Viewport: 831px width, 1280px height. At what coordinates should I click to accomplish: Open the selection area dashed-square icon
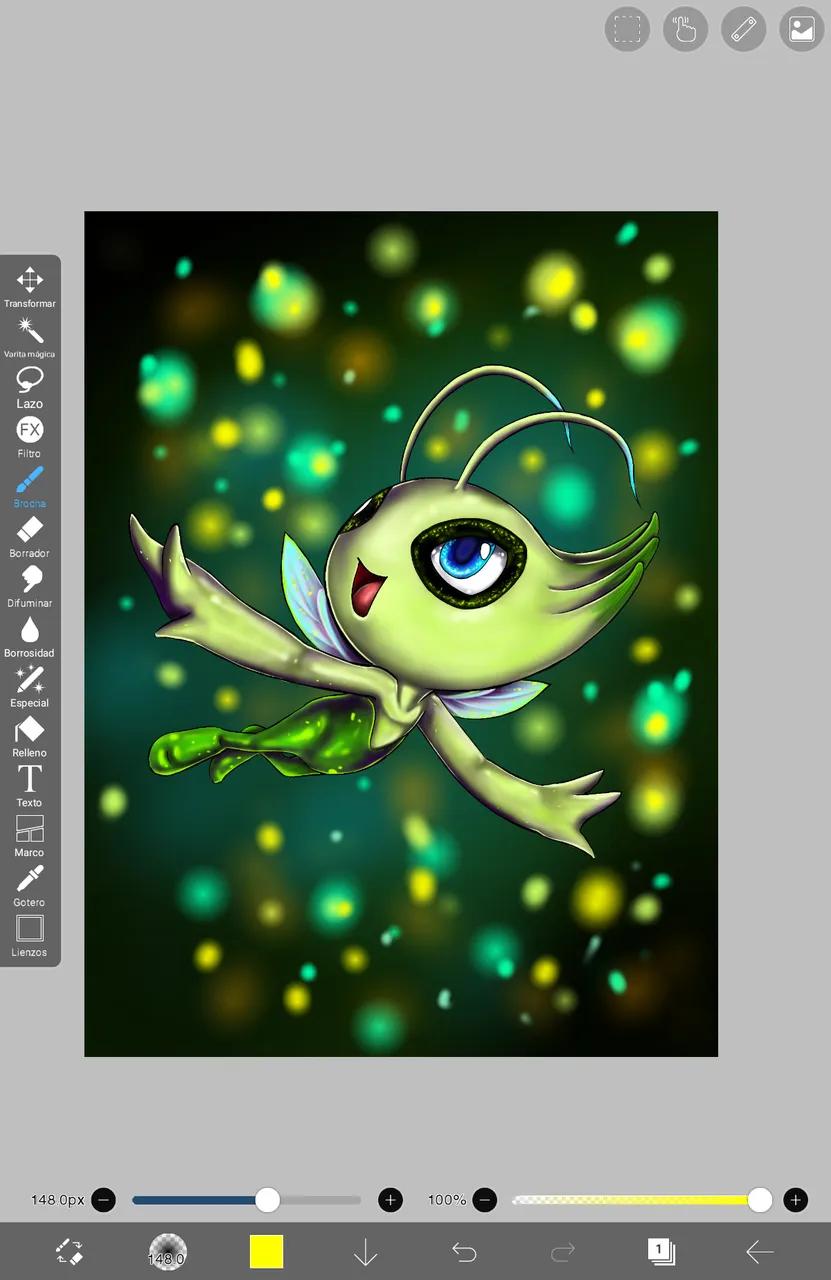tap(627, 29)
